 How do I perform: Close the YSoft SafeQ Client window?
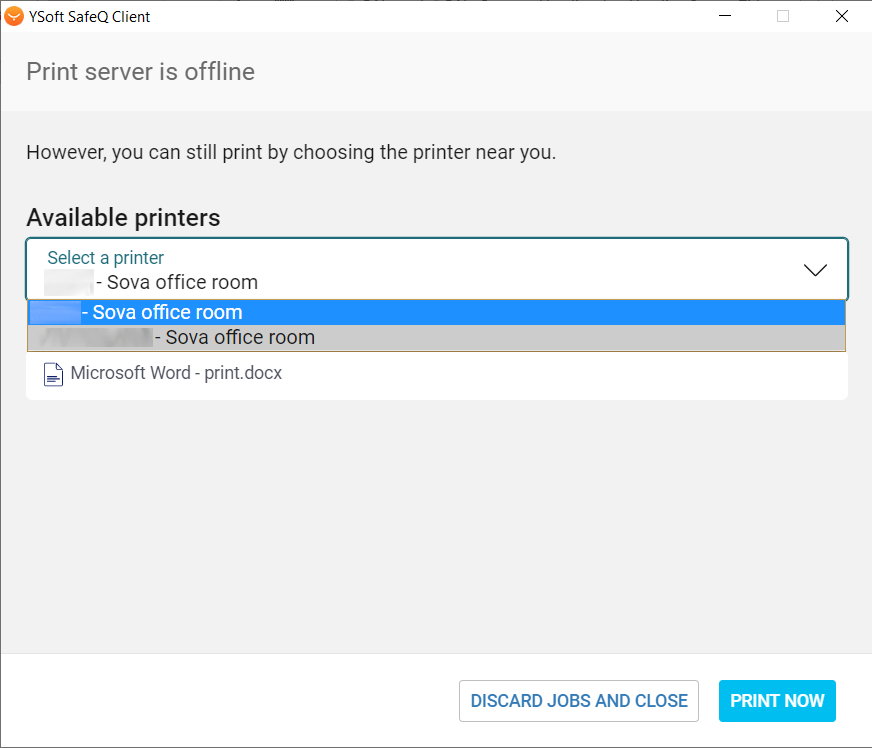pos(842,16)
